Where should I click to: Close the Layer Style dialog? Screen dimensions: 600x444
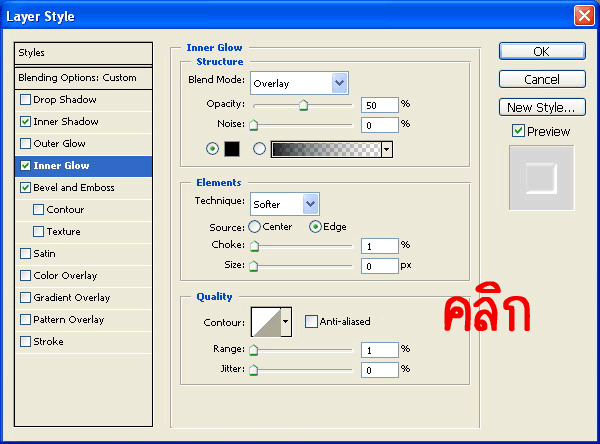pos(583,15)
